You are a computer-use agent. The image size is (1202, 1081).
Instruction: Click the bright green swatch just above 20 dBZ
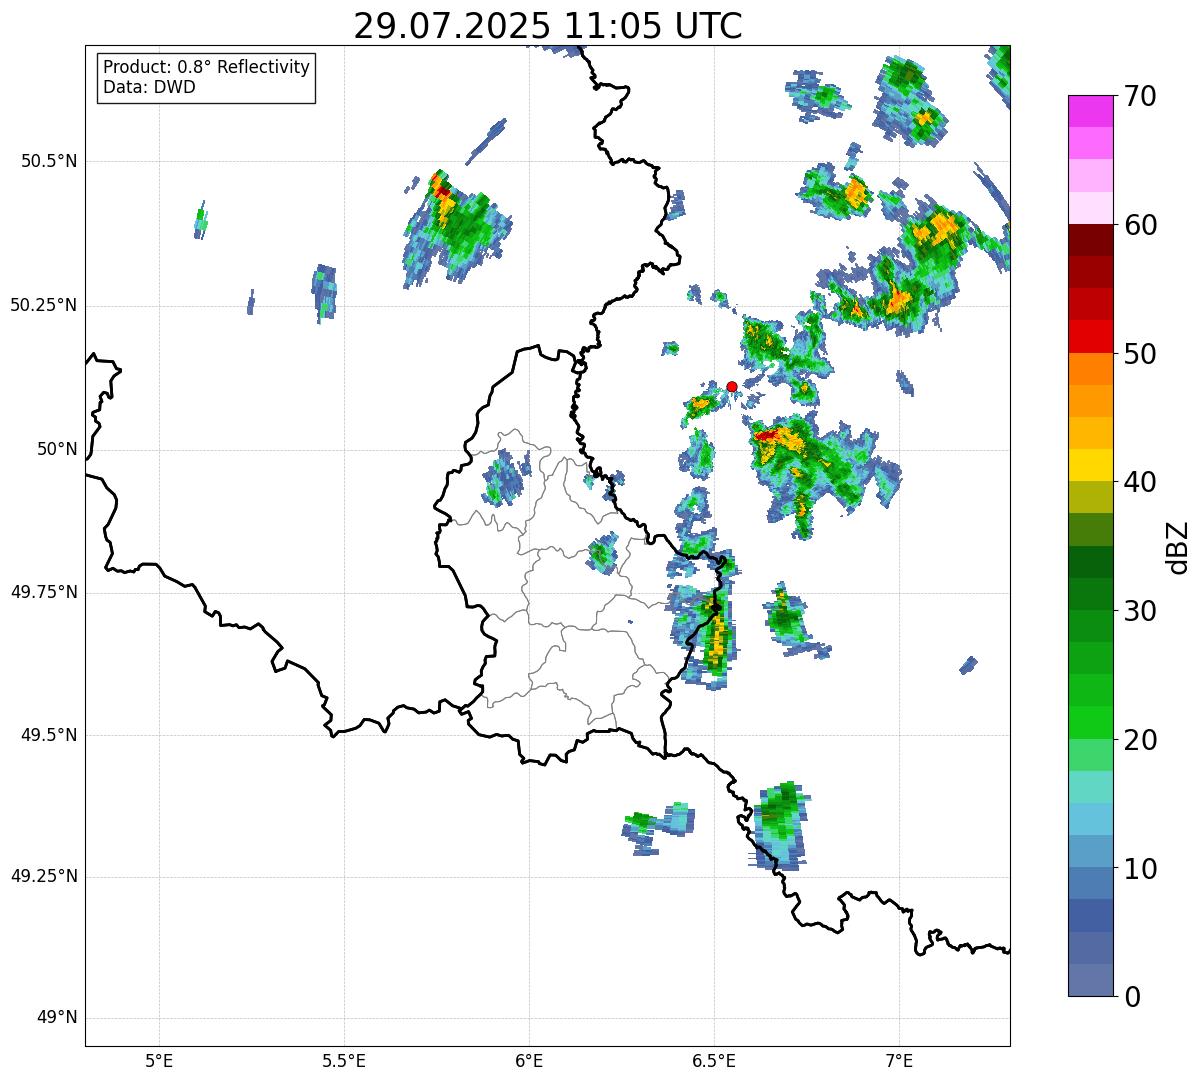tap(1090, 723)
